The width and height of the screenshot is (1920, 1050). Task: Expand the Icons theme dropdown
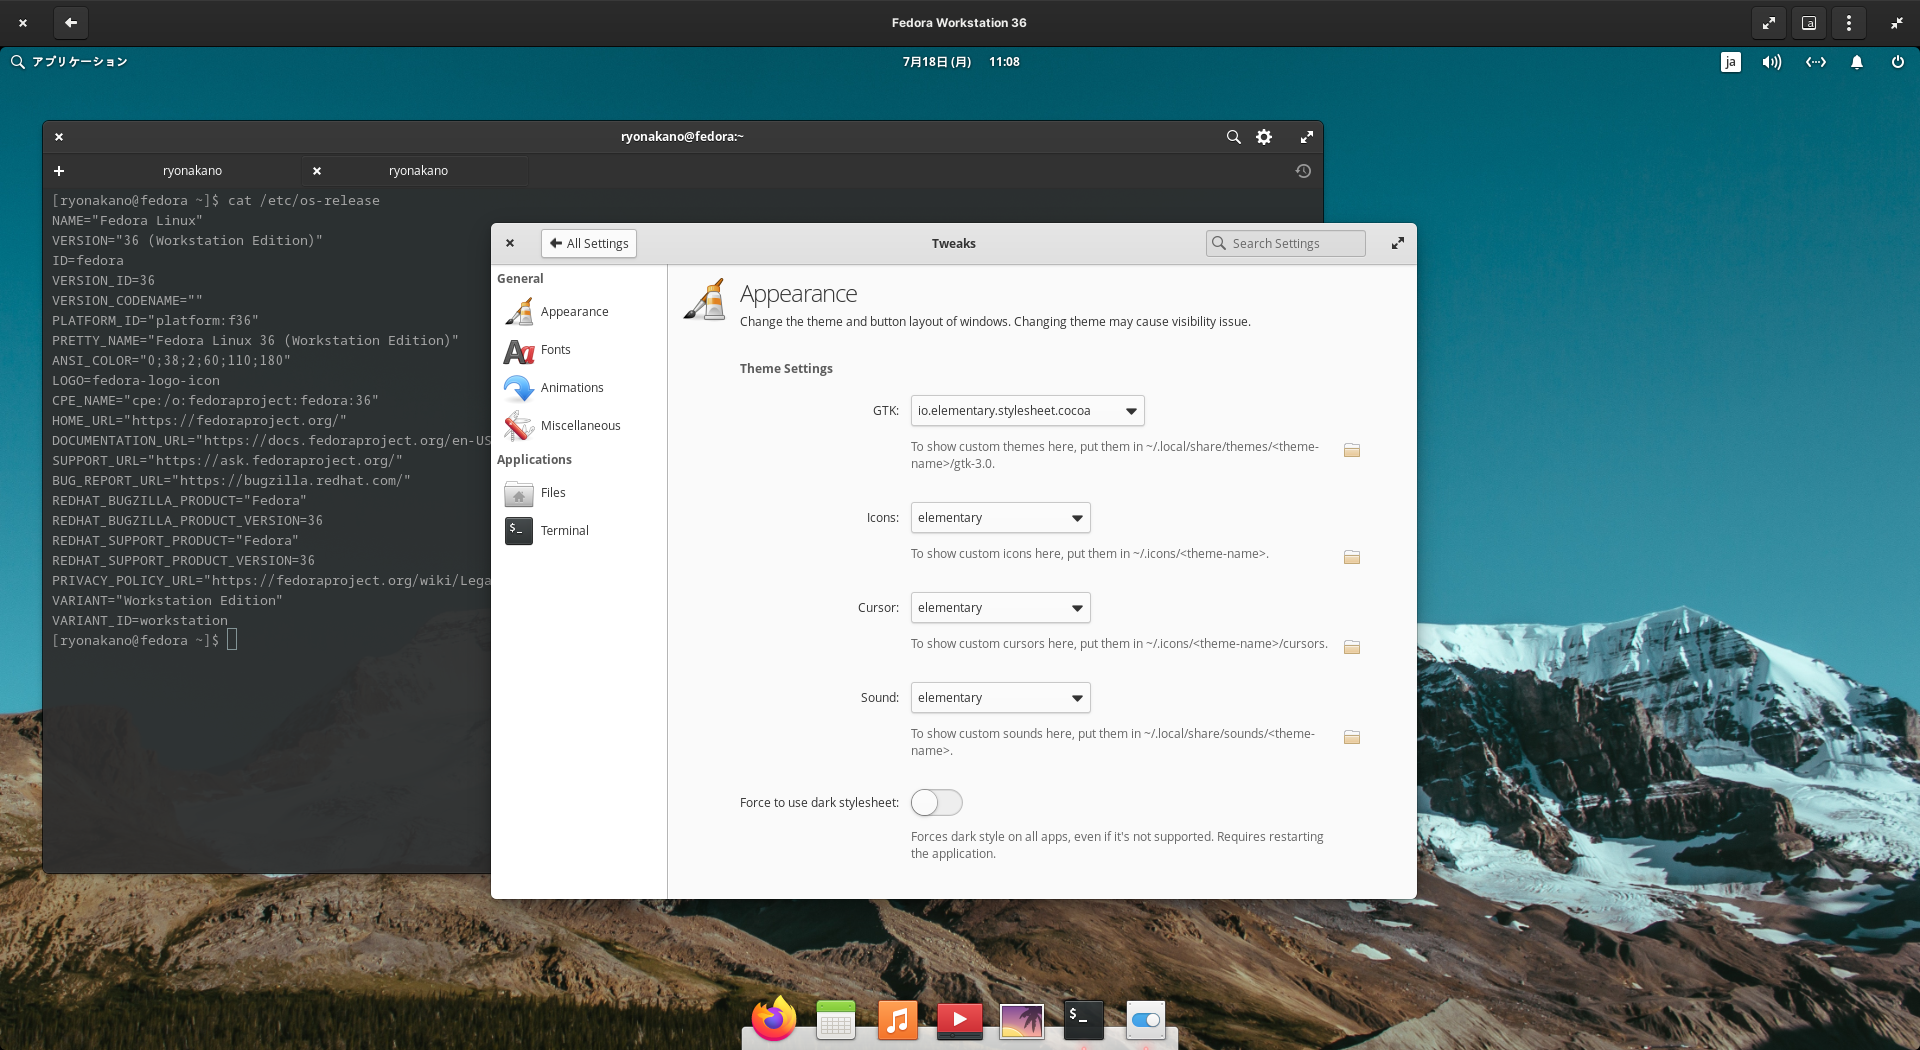point(999,517)
